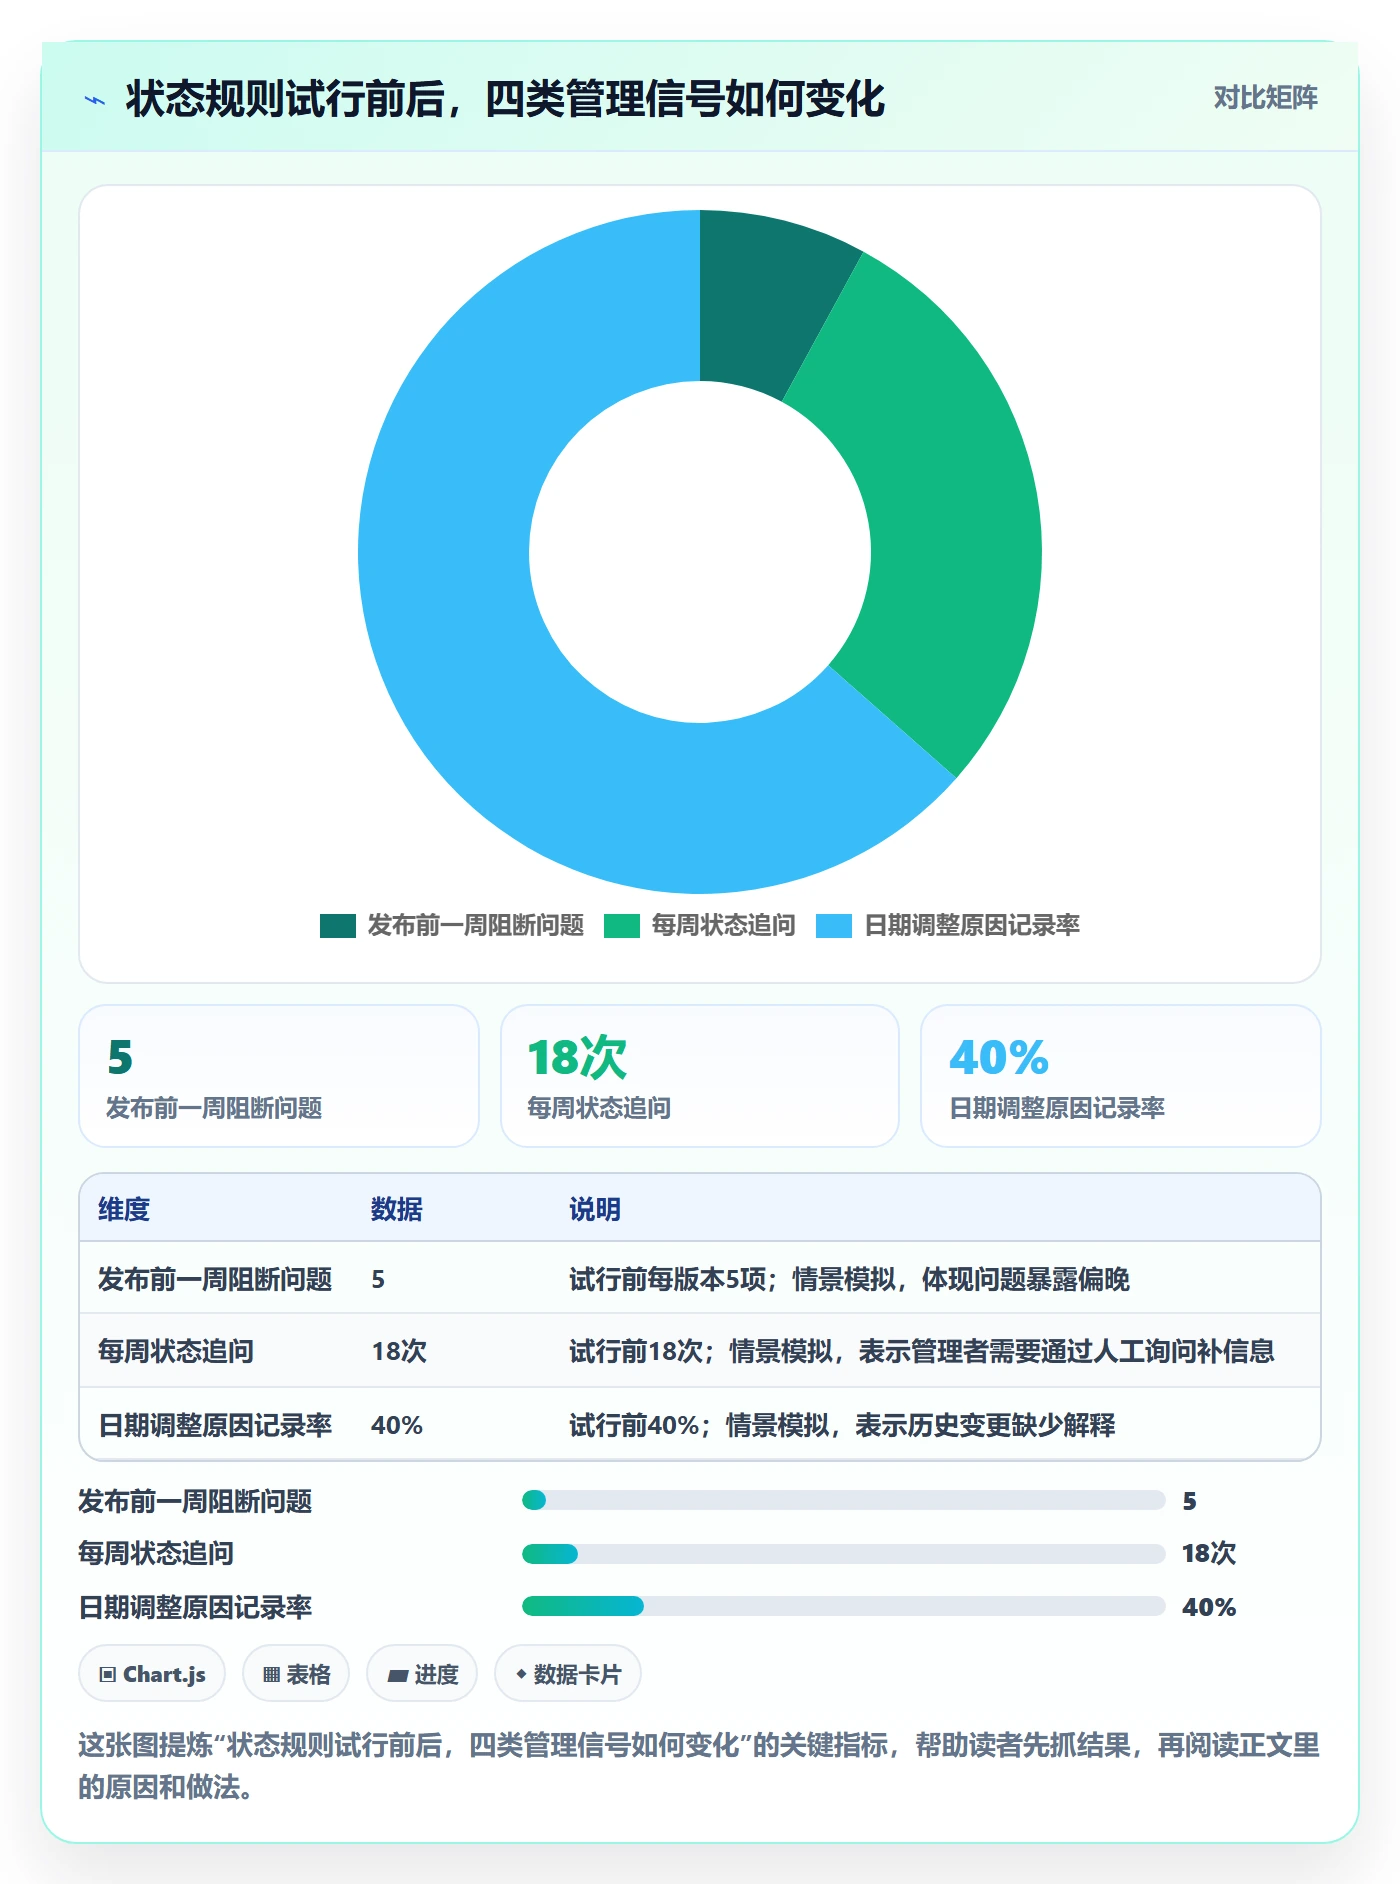Click legend label 日期调整原因记录率
Viewport: 1400px width, 1884px height.
(x=972, y=926)
